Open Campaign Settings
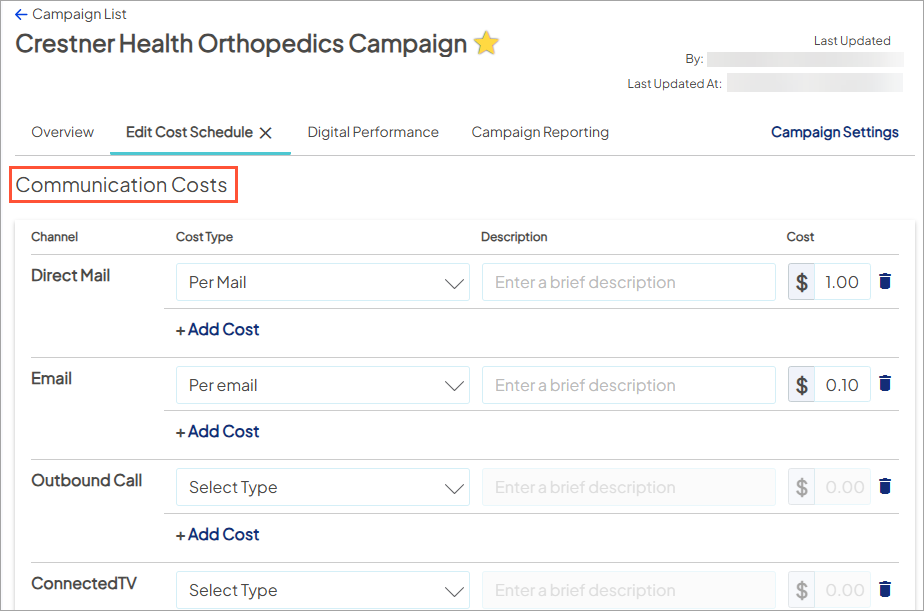This screenshot has width=924, height=611. [x=834, y=132]
